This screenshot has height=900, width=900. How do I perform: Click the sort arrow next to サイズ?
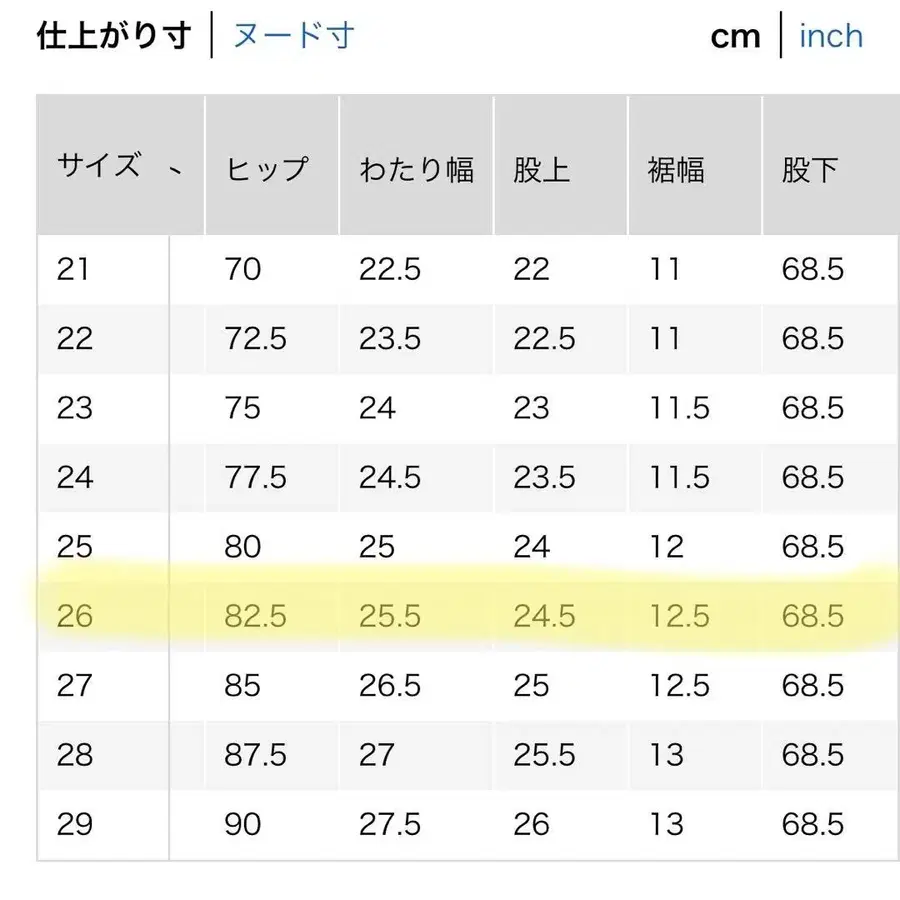(x=174, y=172)
